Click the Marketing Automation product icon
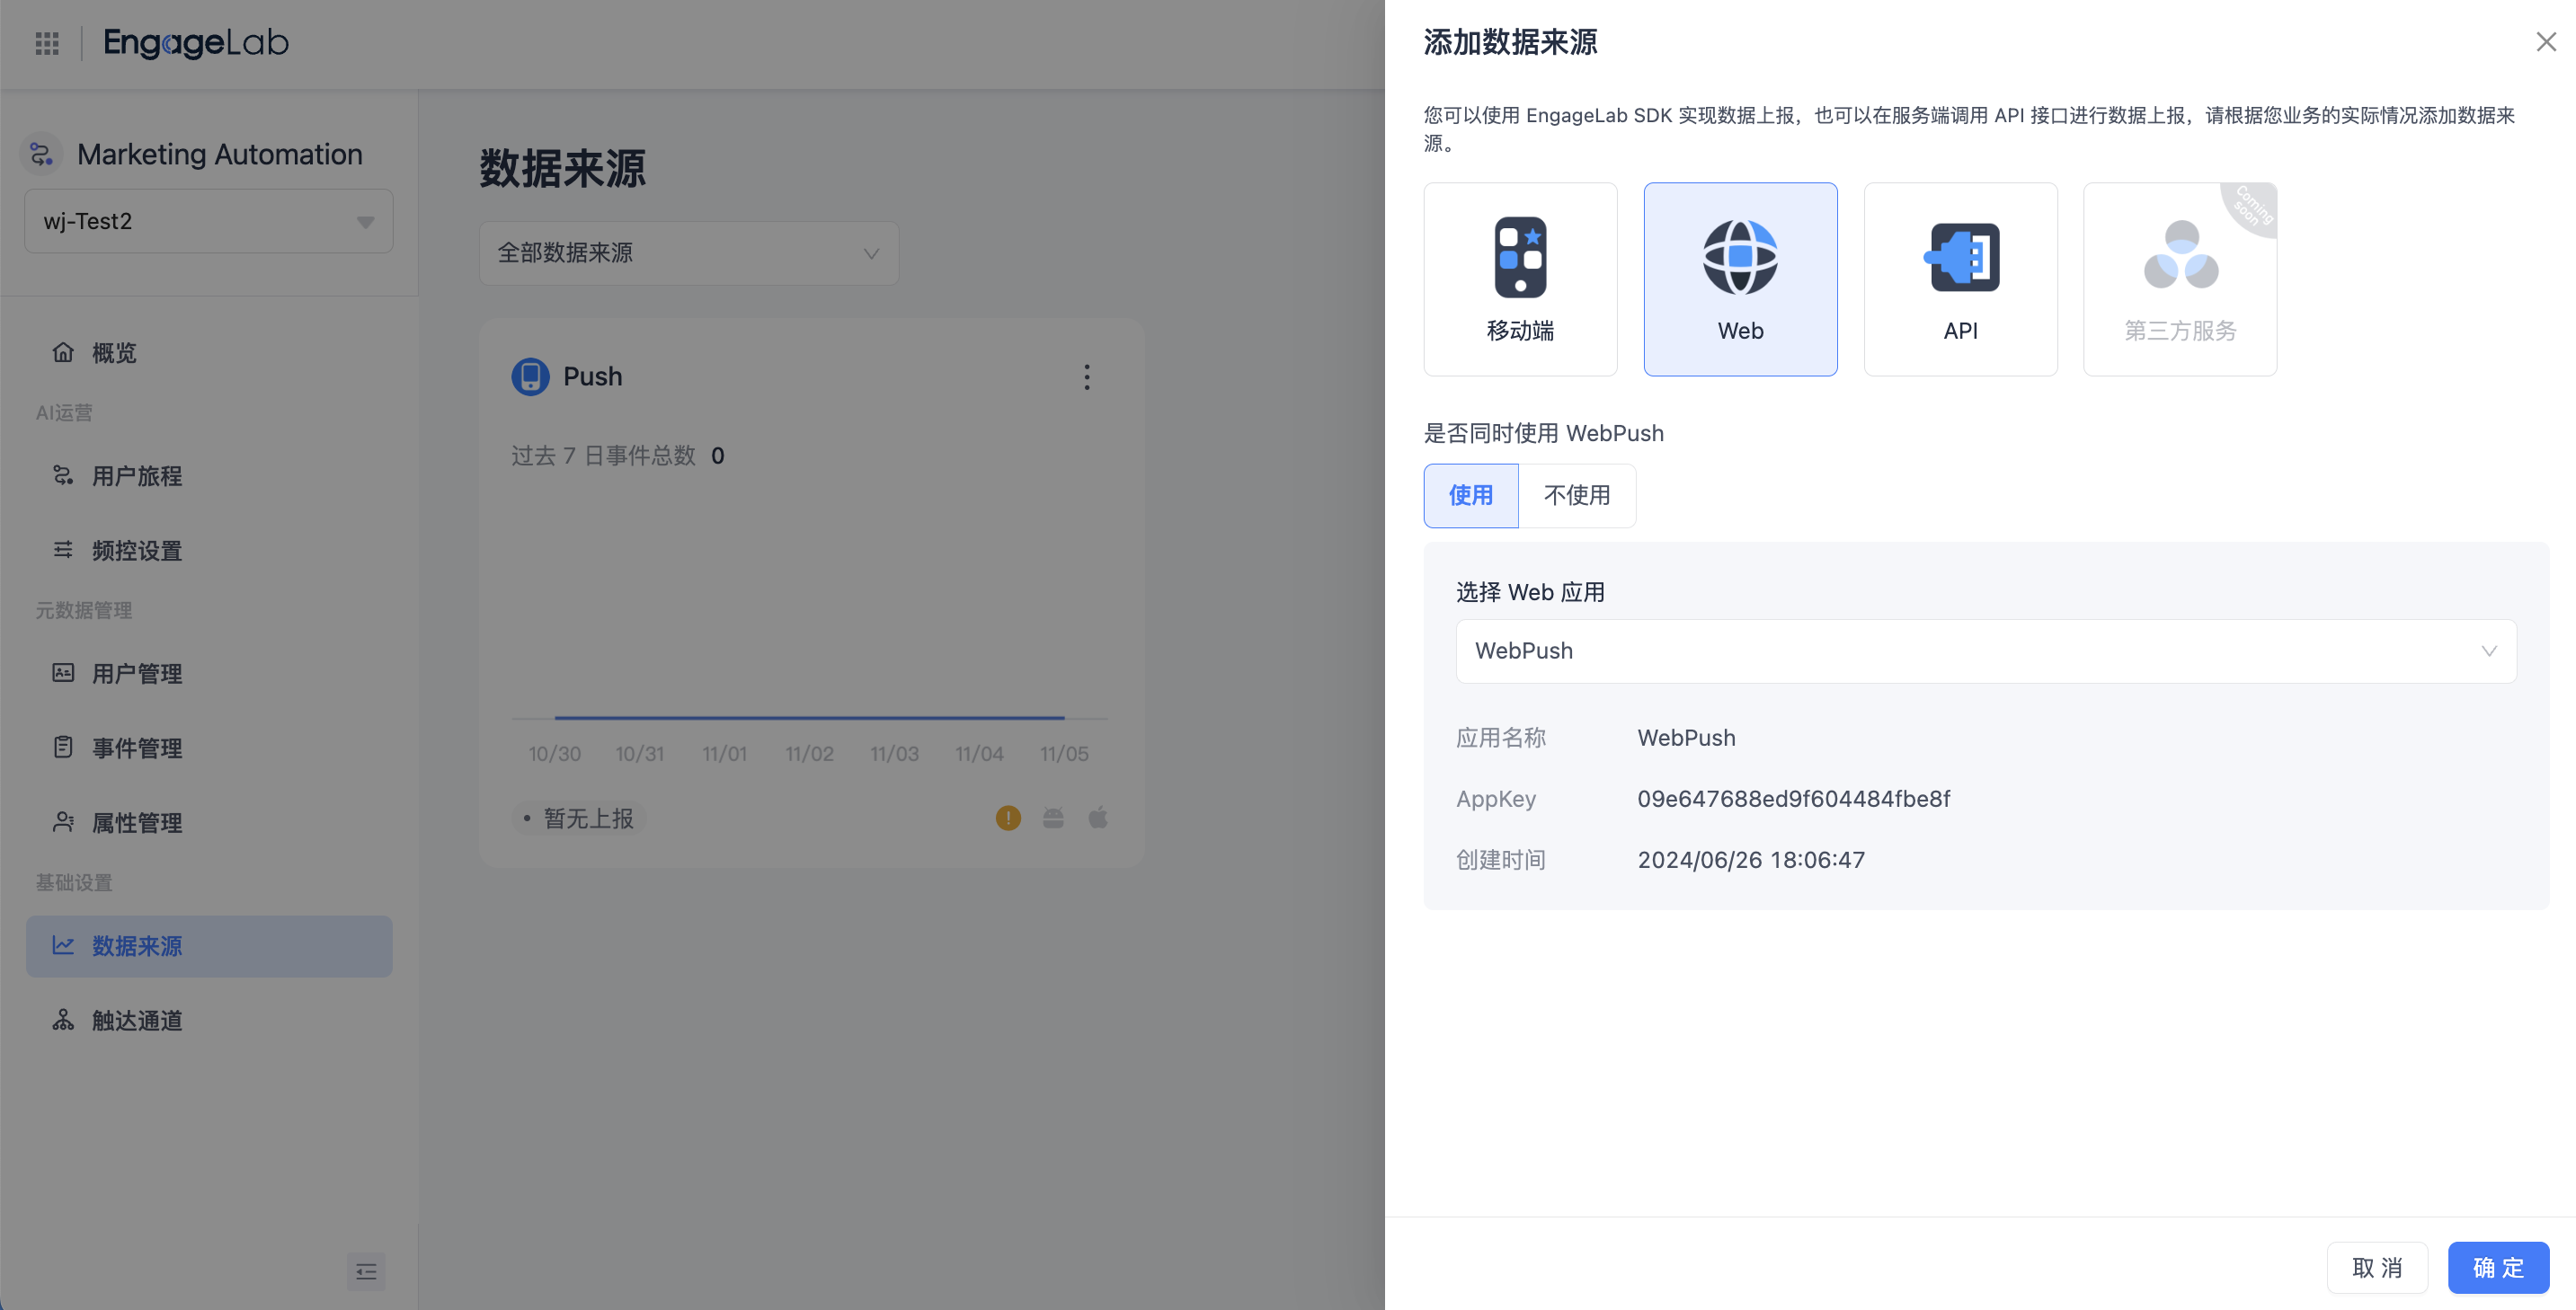 click(x=41, y=154)
